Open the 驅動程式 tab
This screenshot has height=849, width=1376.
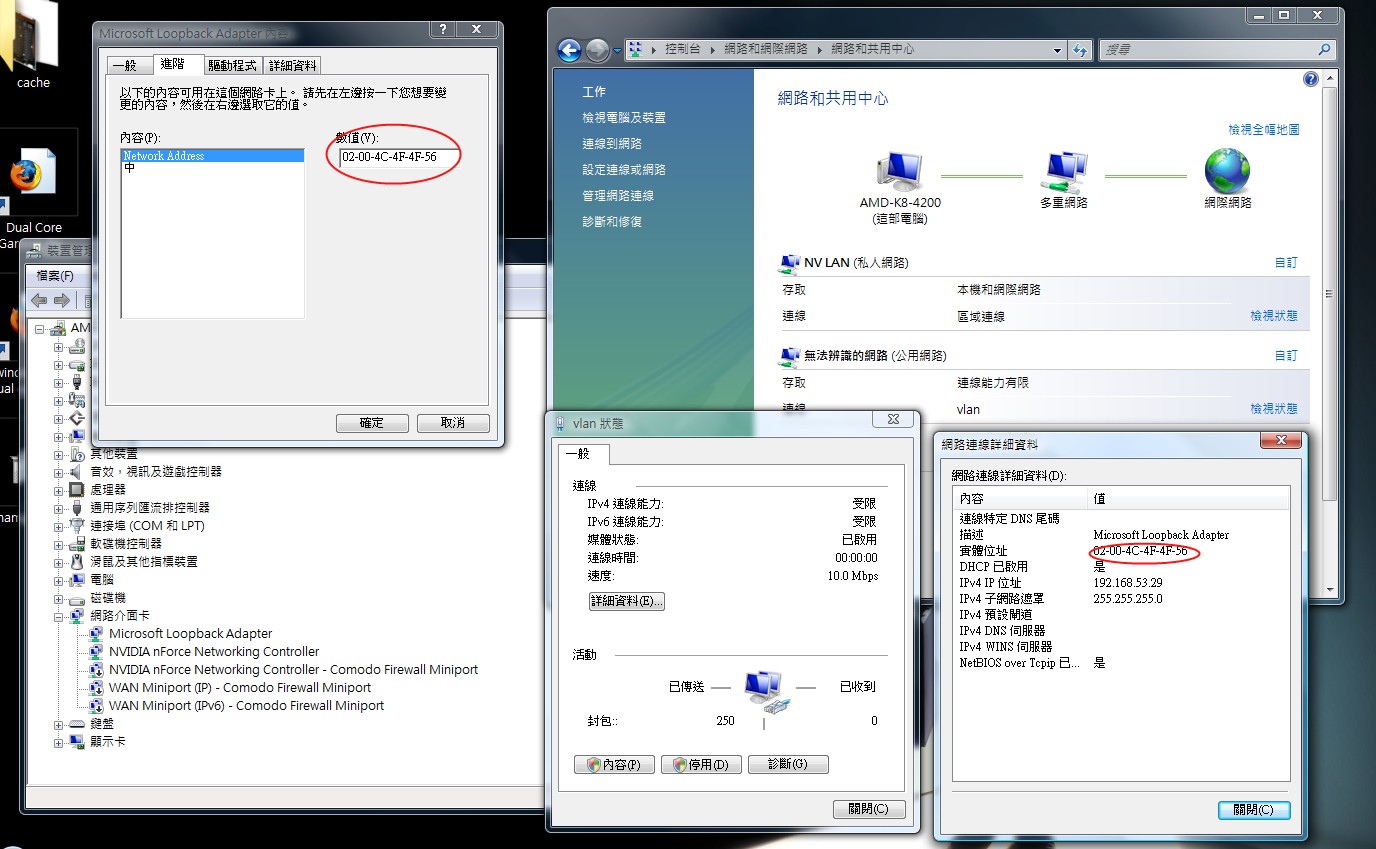pos(232,65)
